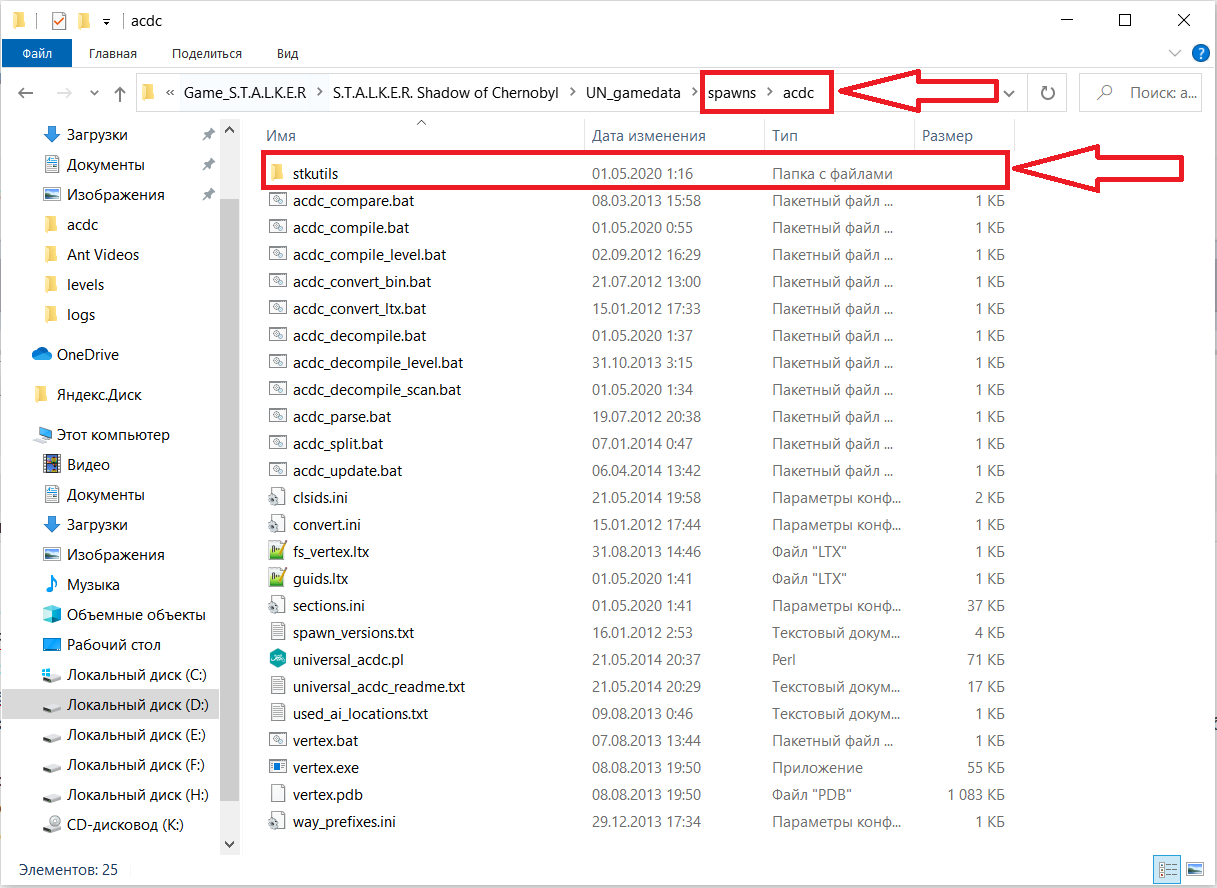Open recent locations dropdown arrow
The width and height of the screenshot is (1217, 888).
[95, 93]
